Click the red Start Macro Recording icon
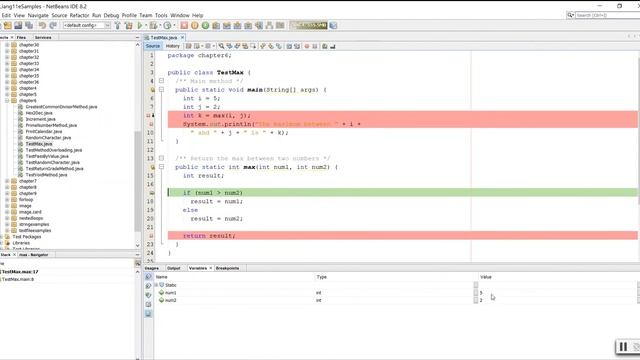The image size is (640, 360). click(x=307, y=46)
